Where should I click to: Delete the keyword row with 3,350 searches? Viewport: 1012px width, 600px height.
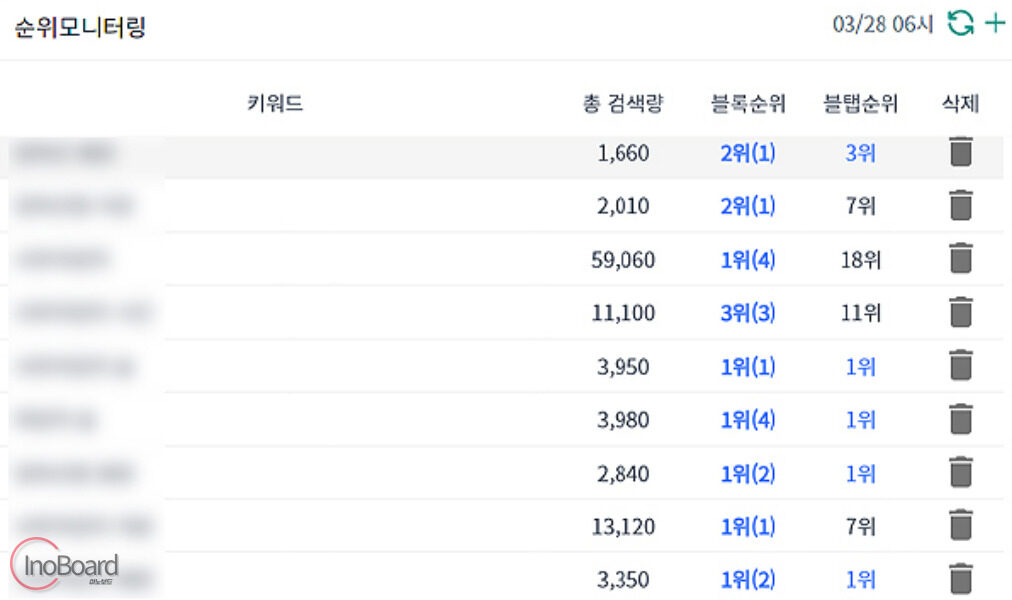[961, 579]
